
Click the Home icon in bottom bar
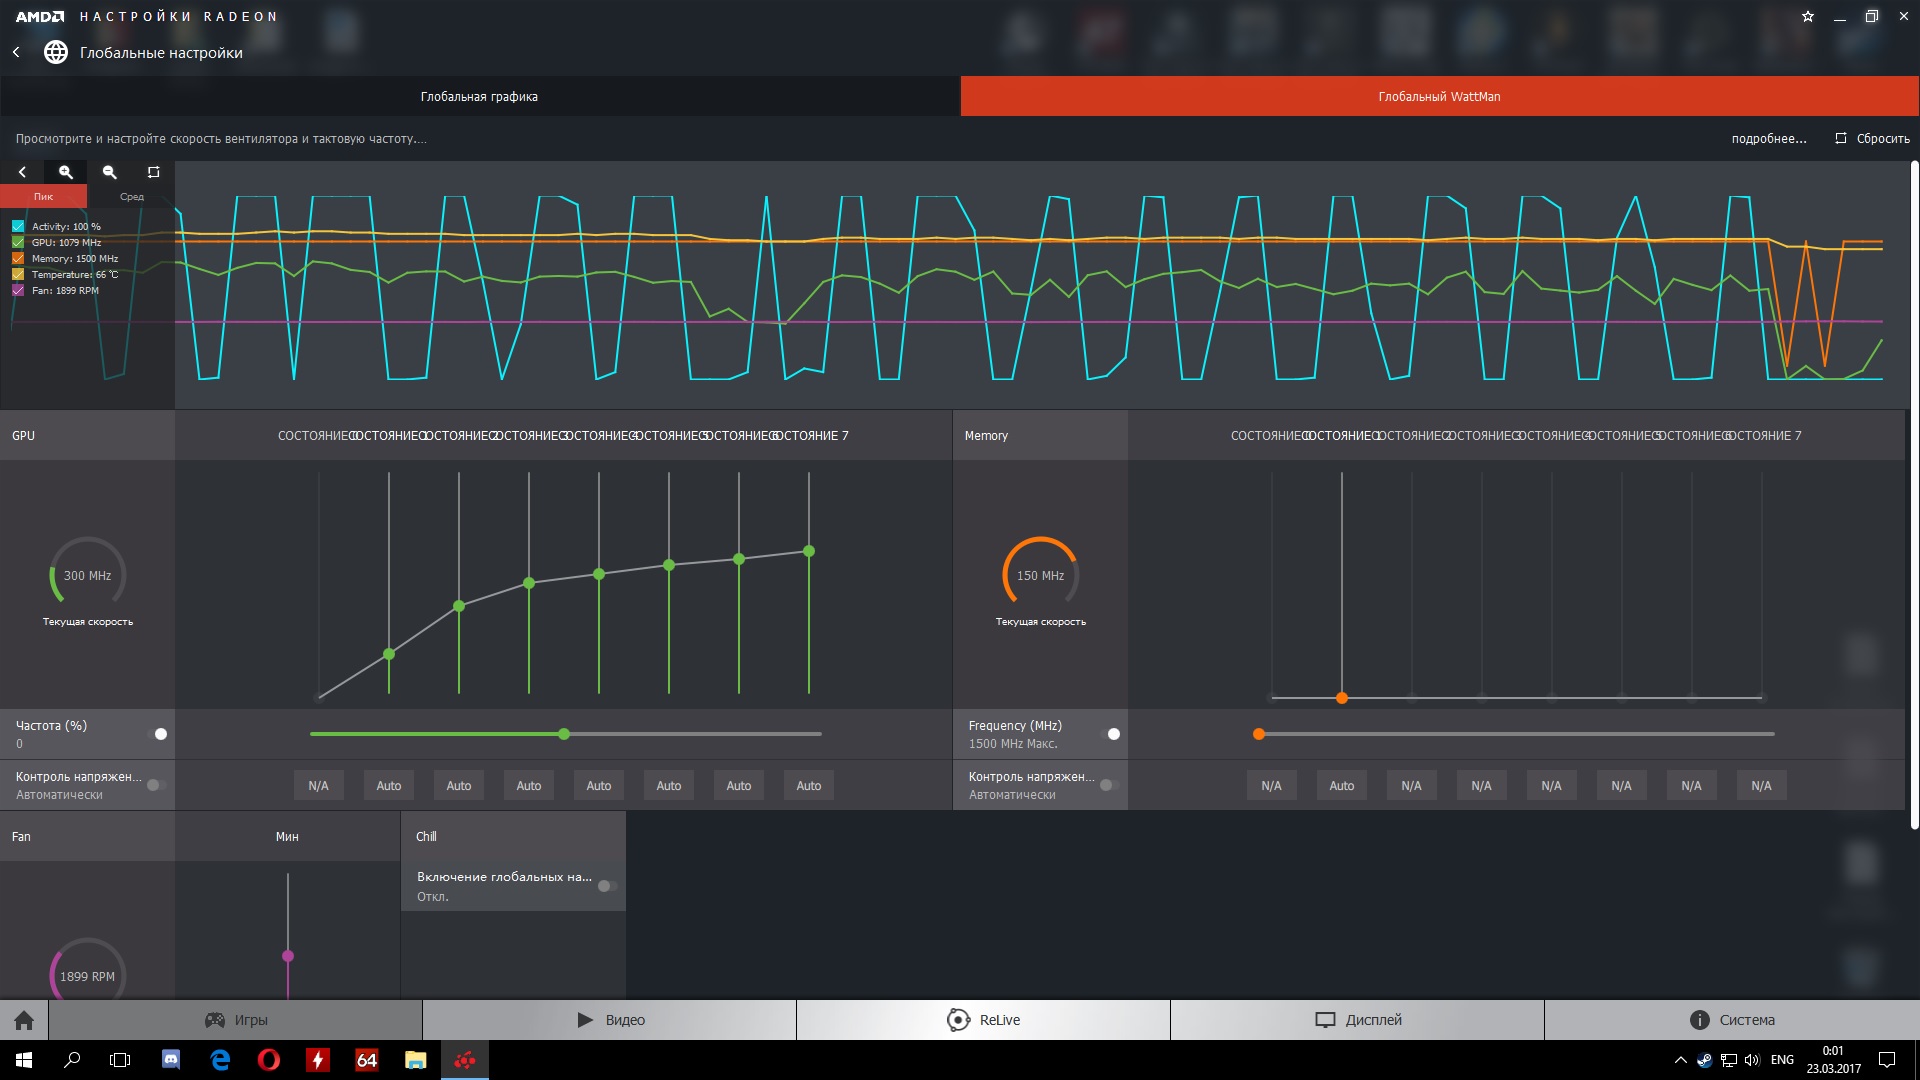24,1020
